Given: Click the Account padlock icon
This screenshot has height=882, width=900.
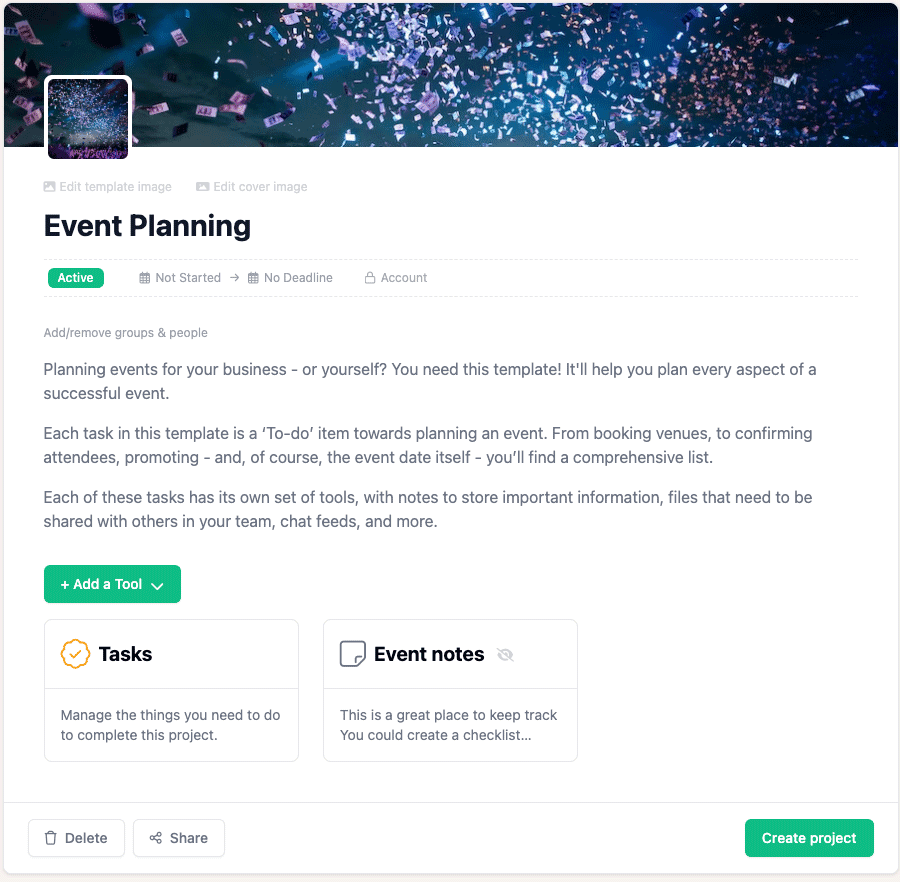Looking at the screenshot, I should coord(370,277).
